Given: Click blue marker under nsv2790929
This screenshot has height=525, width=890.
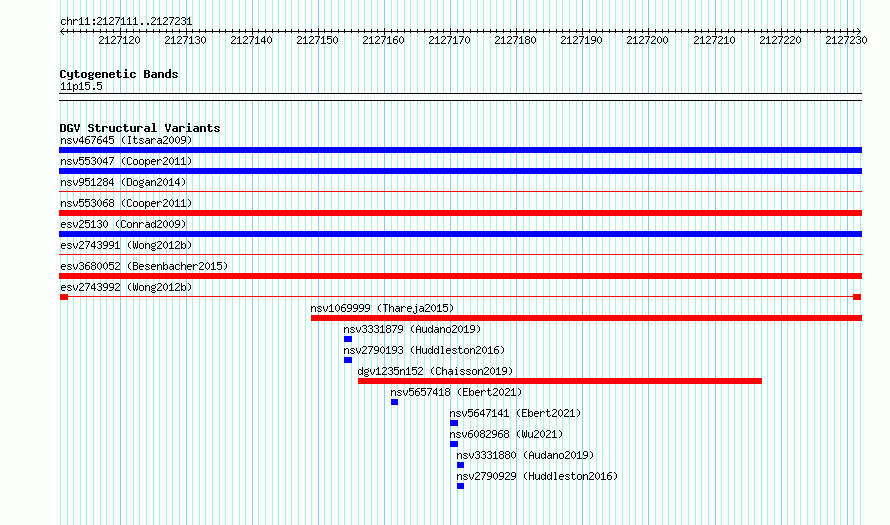Looking at the screenshot, I should (x=460, y=486).
